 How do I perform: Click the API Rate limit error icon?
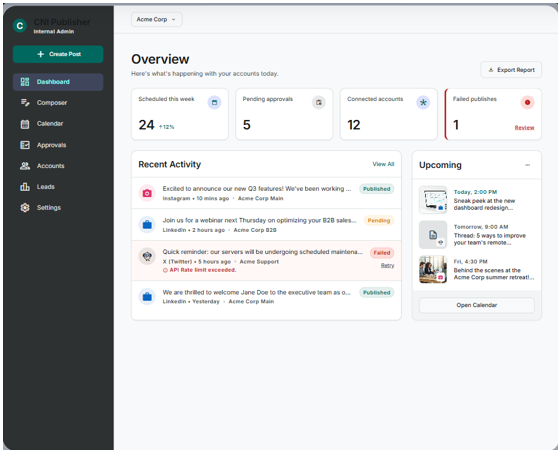(x=165, y=270)
